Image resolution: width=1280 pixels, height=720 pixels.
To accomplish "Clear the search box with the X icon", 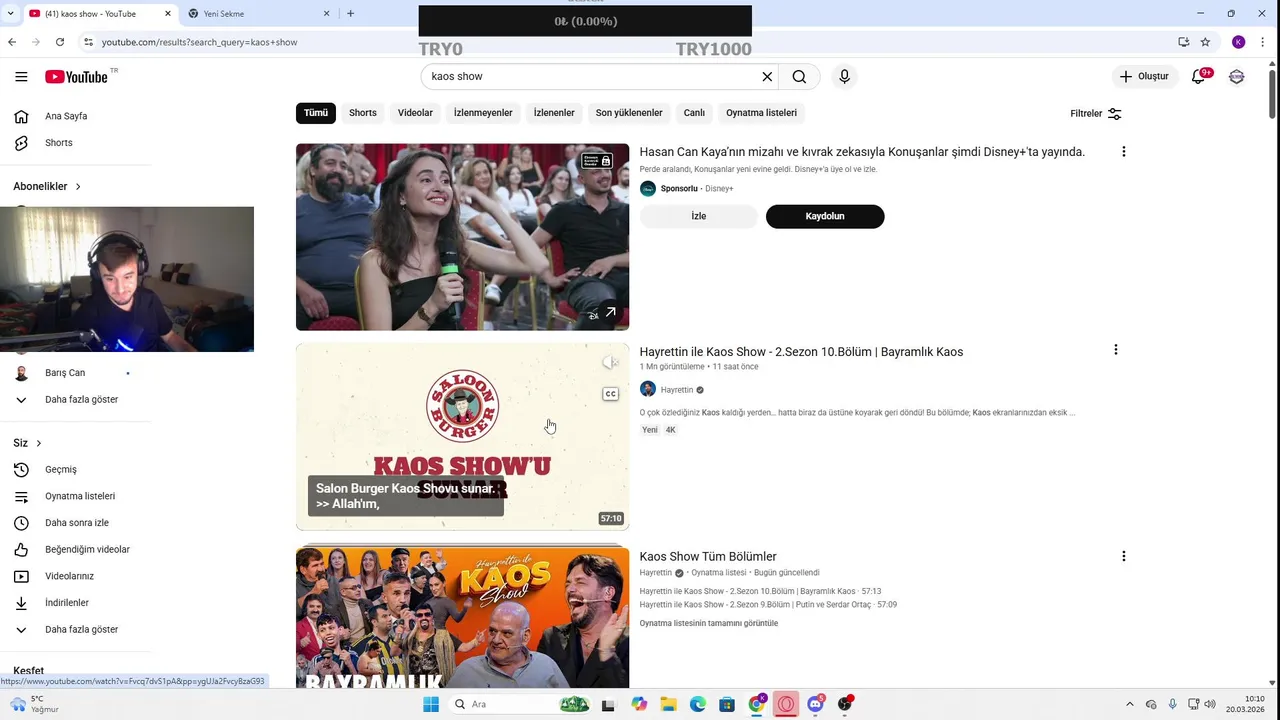I will [x=767, y=77].
